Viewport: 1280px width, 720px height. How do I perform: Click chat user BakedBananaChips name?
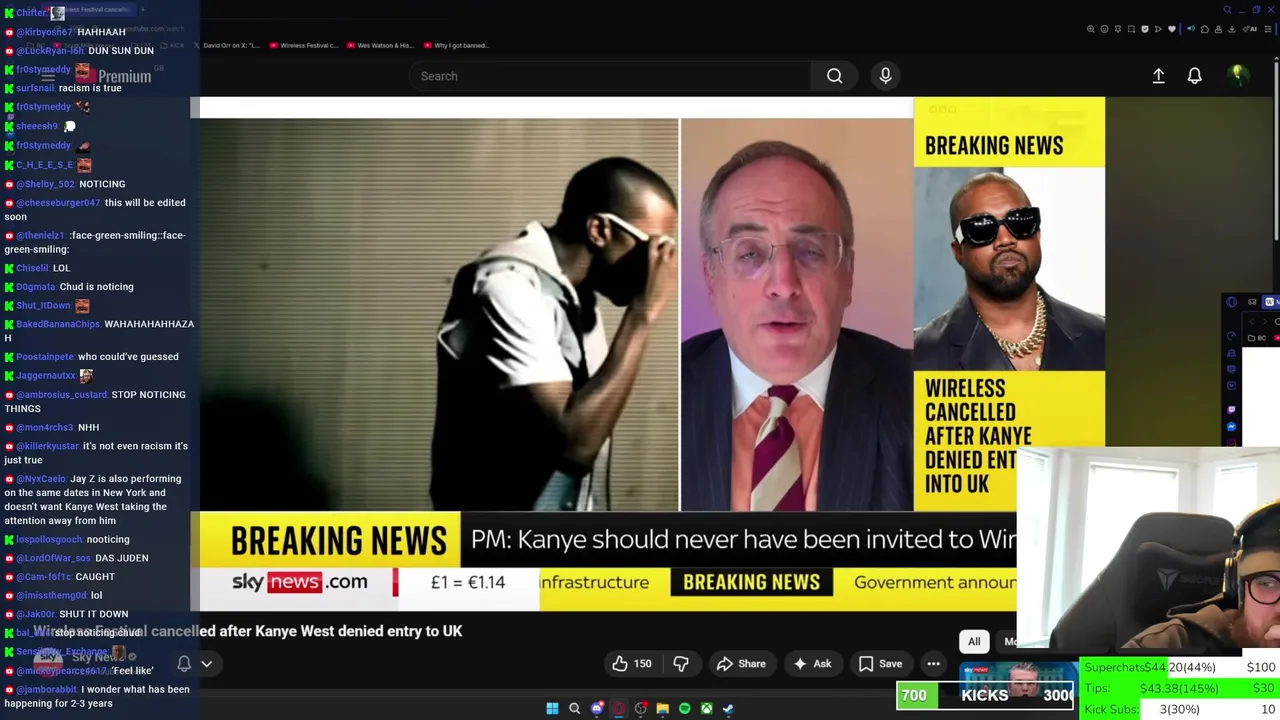click(x=58, y=324)
